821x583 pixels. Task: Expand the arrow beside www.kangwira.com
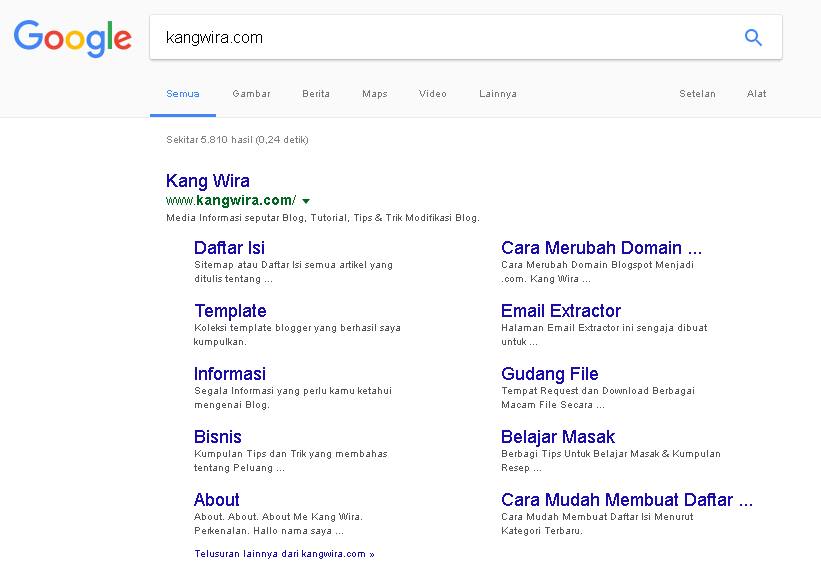coord(306,201)
